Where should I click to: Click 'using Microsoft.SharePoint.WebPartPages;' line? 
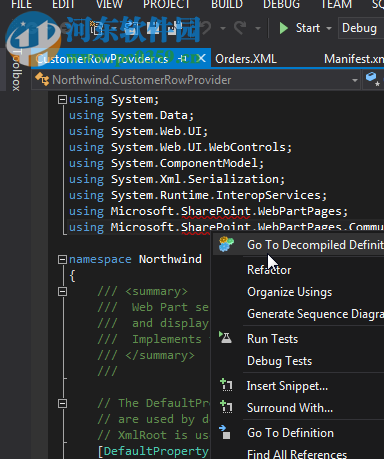click(208, 211)
